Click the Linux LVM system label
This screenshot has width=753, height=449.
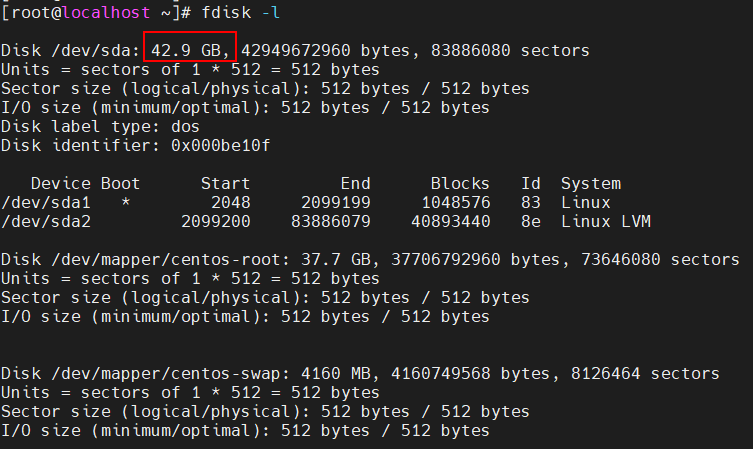[606, 221]
